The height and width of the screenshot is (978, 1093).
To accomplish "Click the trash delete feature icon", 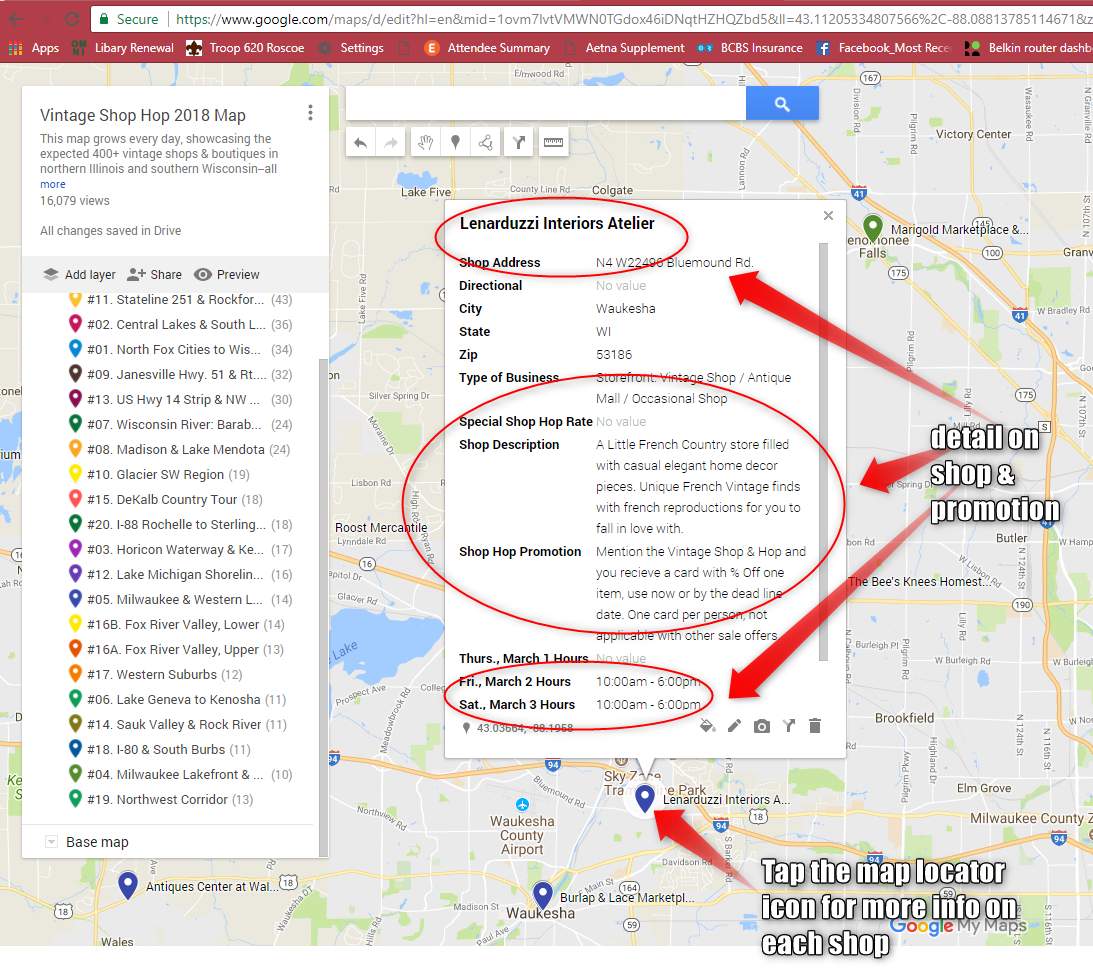I will [815, 726].
